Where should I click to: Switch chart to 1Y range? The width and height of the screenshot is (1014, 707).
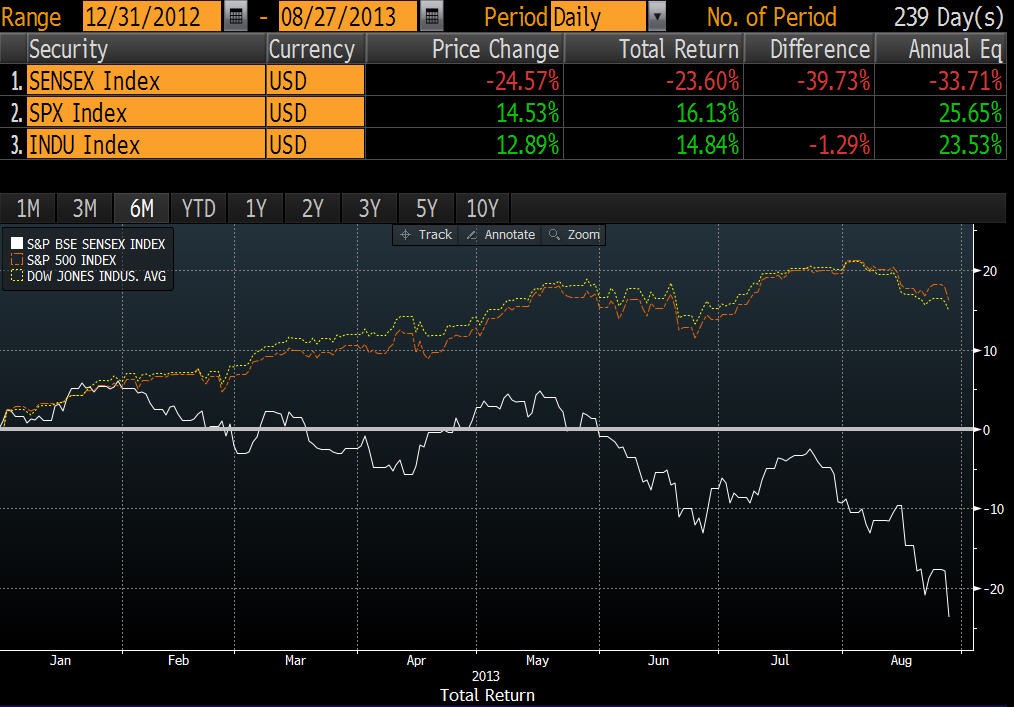click(x=255, y=208)
